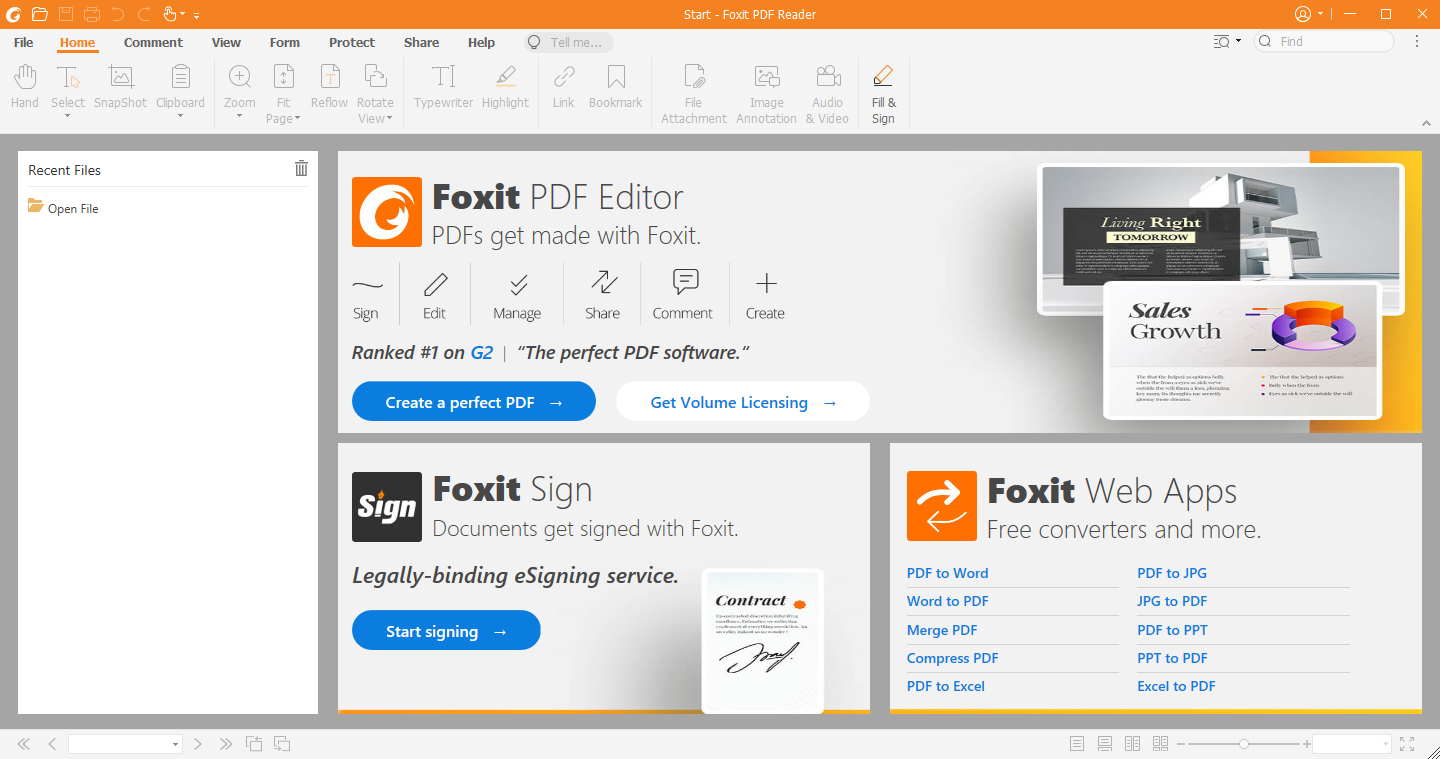
Task: Click the Fit Page icon
Action: tap(284, 77)
